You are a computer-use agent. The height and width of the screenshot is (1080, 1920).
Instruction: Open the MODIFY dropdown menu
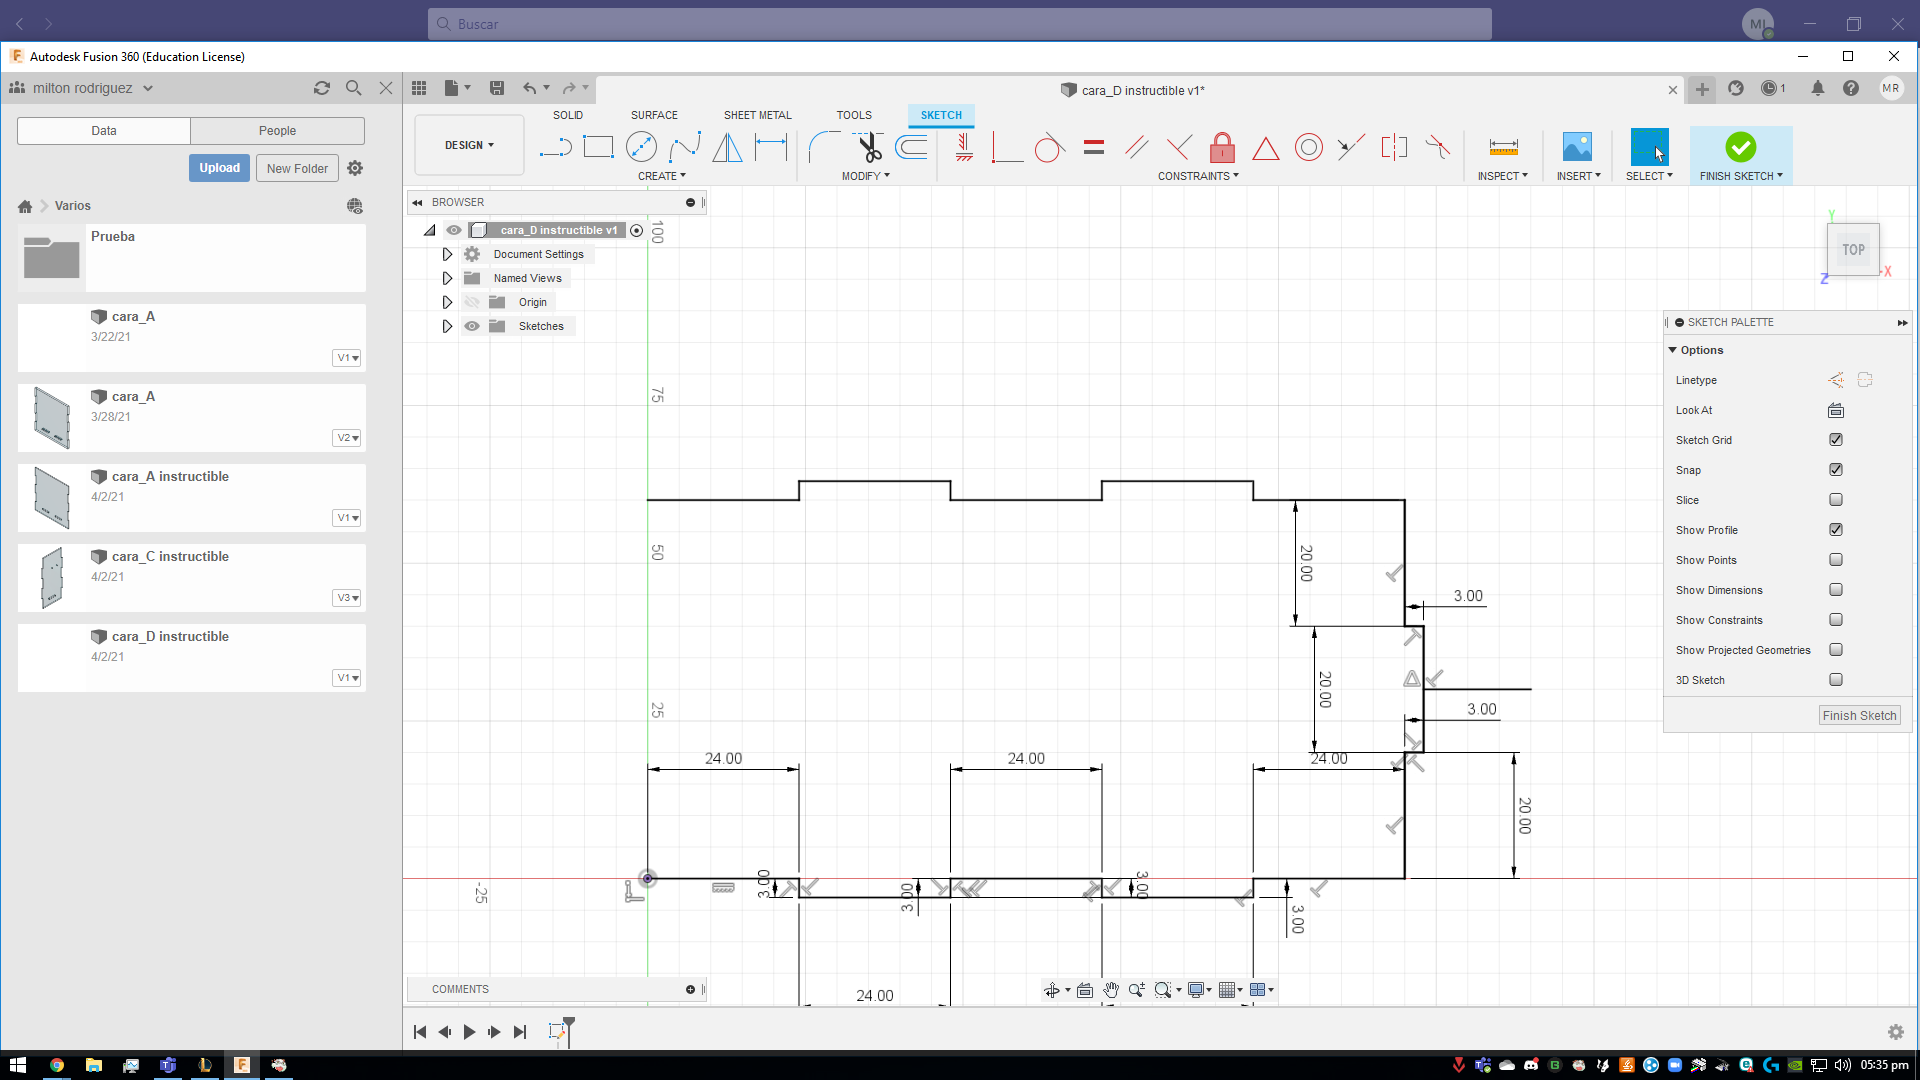[865, 176]
